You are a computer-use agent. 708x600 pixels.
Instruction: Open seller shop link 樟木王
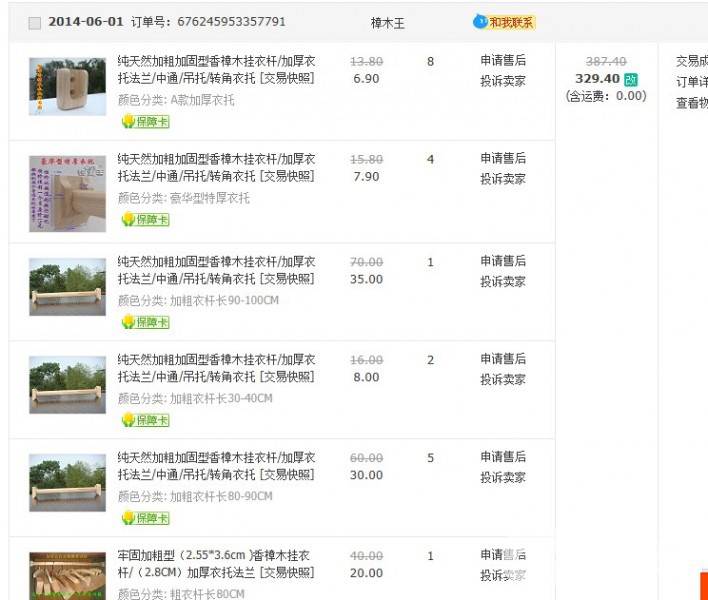point(387,22)
